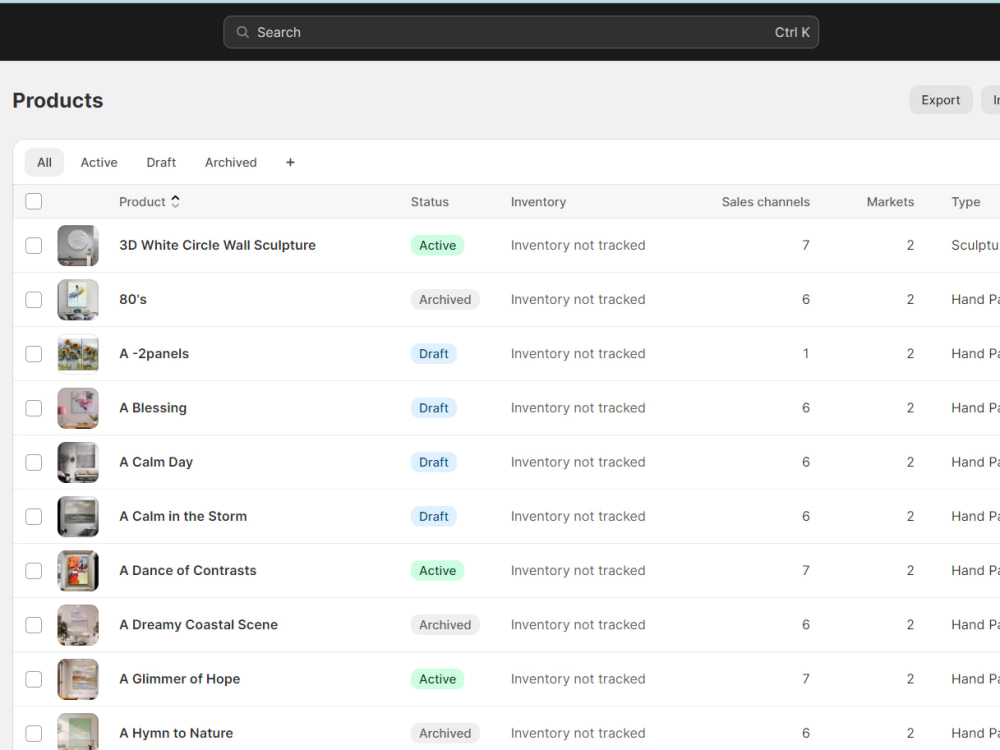The width and height of the screenshot is (1000, 750).
Task: Click the Markets column header
Action: [890, 202]
